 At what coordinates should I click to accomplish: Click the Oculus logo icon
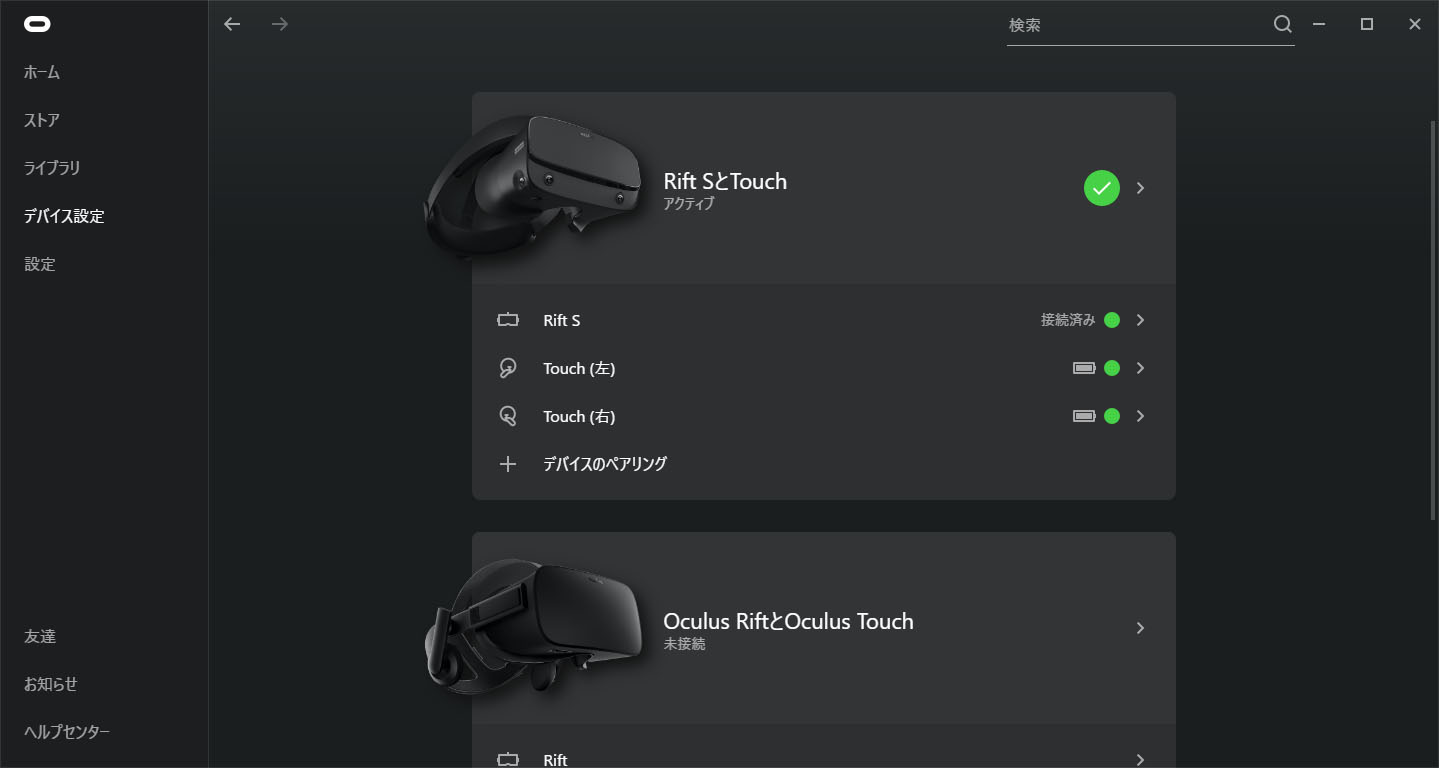coord(37,24)
